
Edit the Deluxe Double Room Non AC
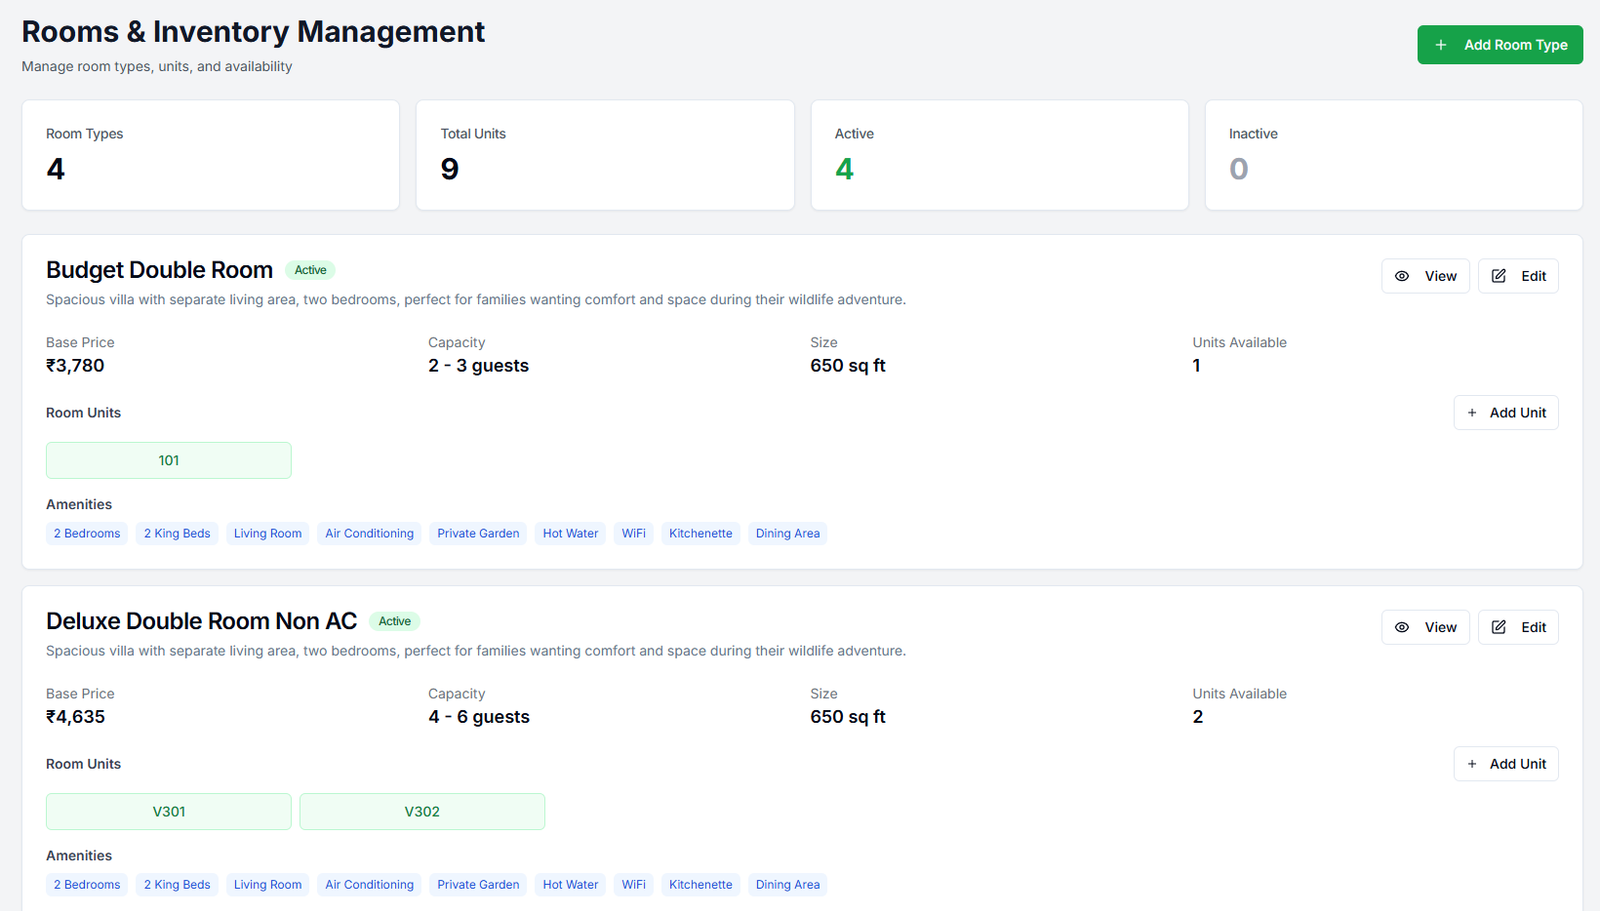click(1518, 627)
